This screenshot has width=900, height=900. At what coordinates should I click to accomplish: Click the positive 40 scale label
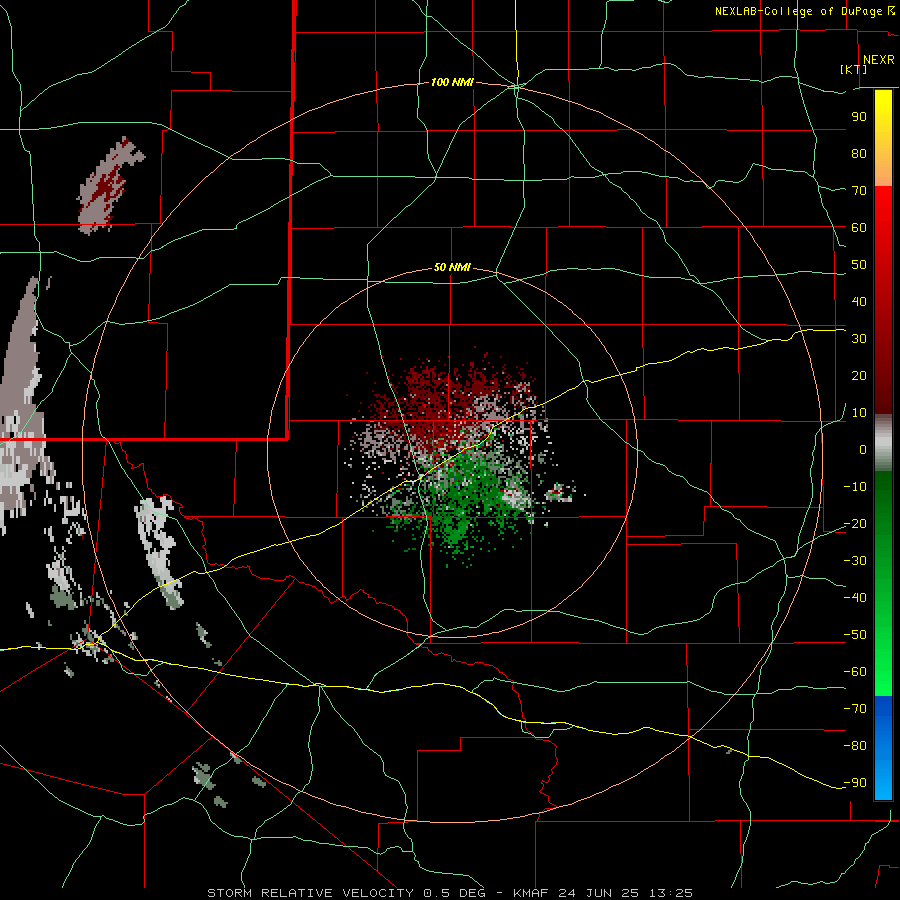click(x=859, y=301)
